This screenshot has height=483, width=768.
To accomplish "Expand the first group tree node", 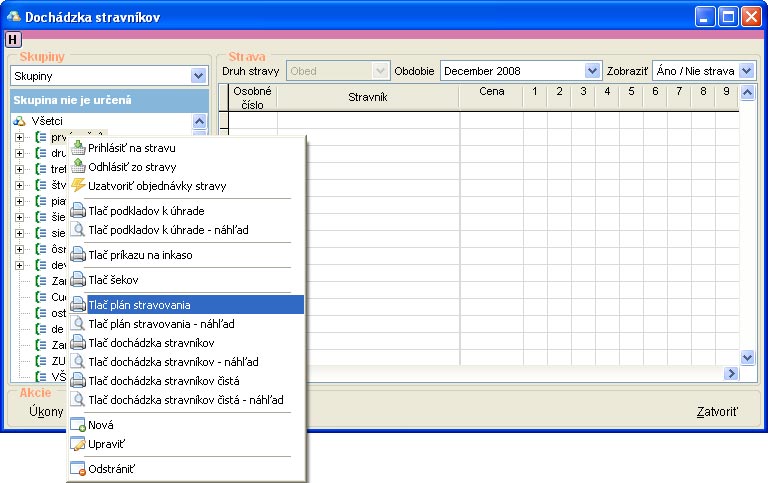I will (19, 137).
